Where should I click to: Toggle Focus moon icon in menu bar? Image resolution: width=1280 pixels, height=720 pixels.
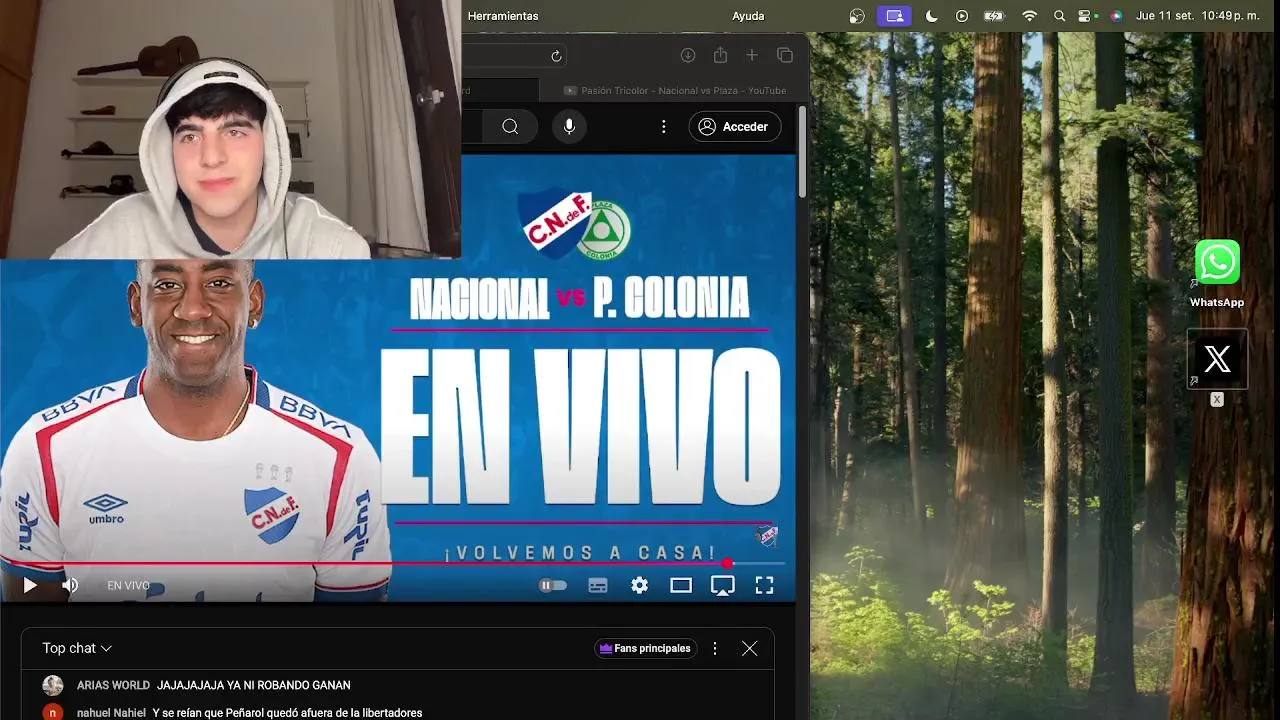pyautogui.click(x=931, y=16)
